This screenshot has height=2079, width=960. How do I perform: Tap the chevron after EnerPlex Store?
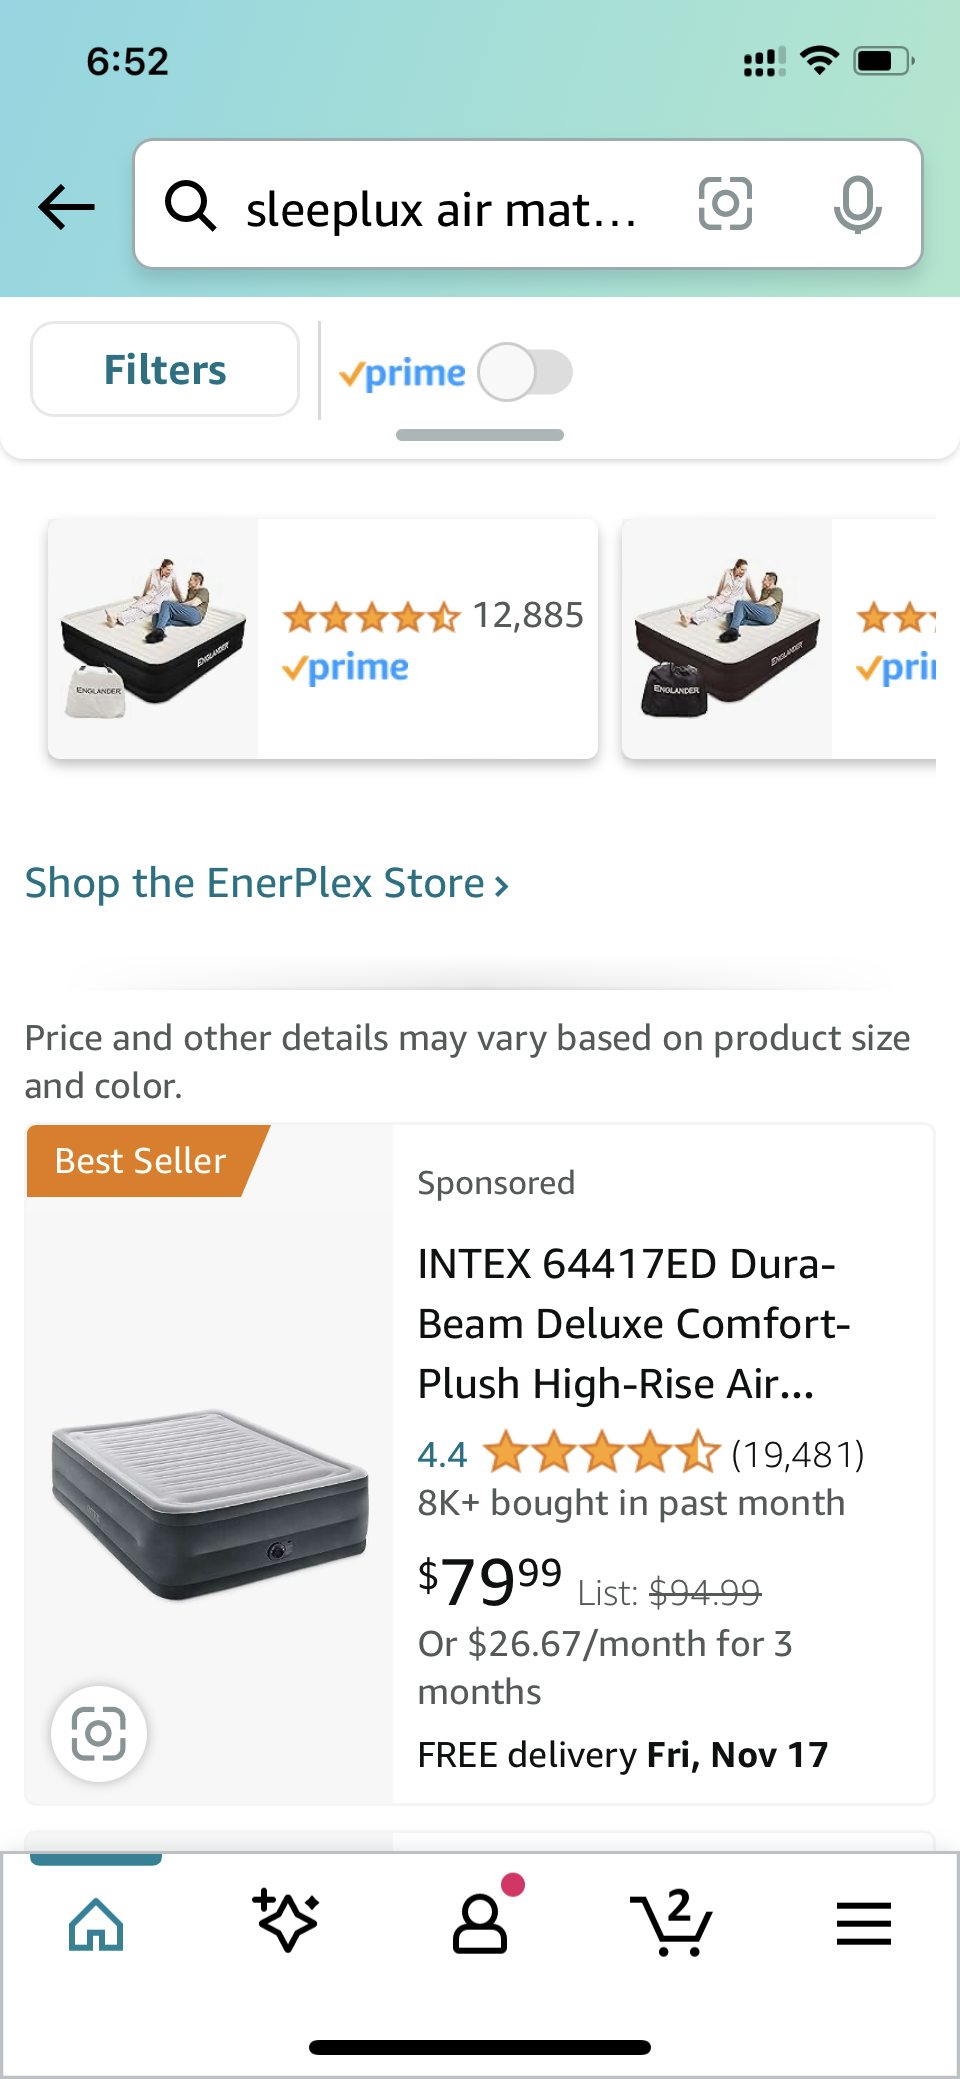pos(502,885)
